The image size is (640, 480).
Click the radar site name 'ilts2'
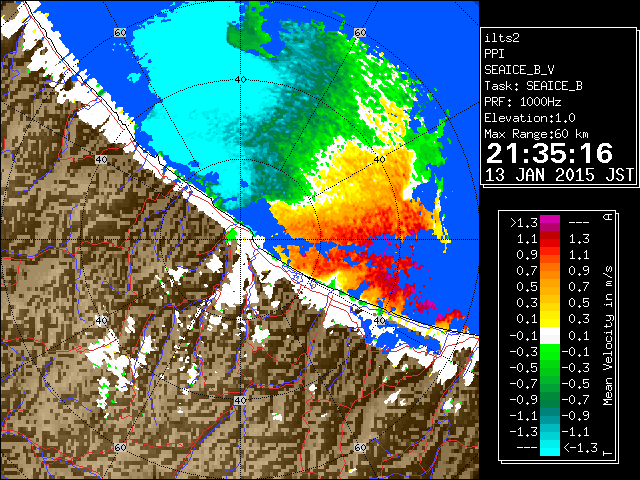(x=502, y=38)
